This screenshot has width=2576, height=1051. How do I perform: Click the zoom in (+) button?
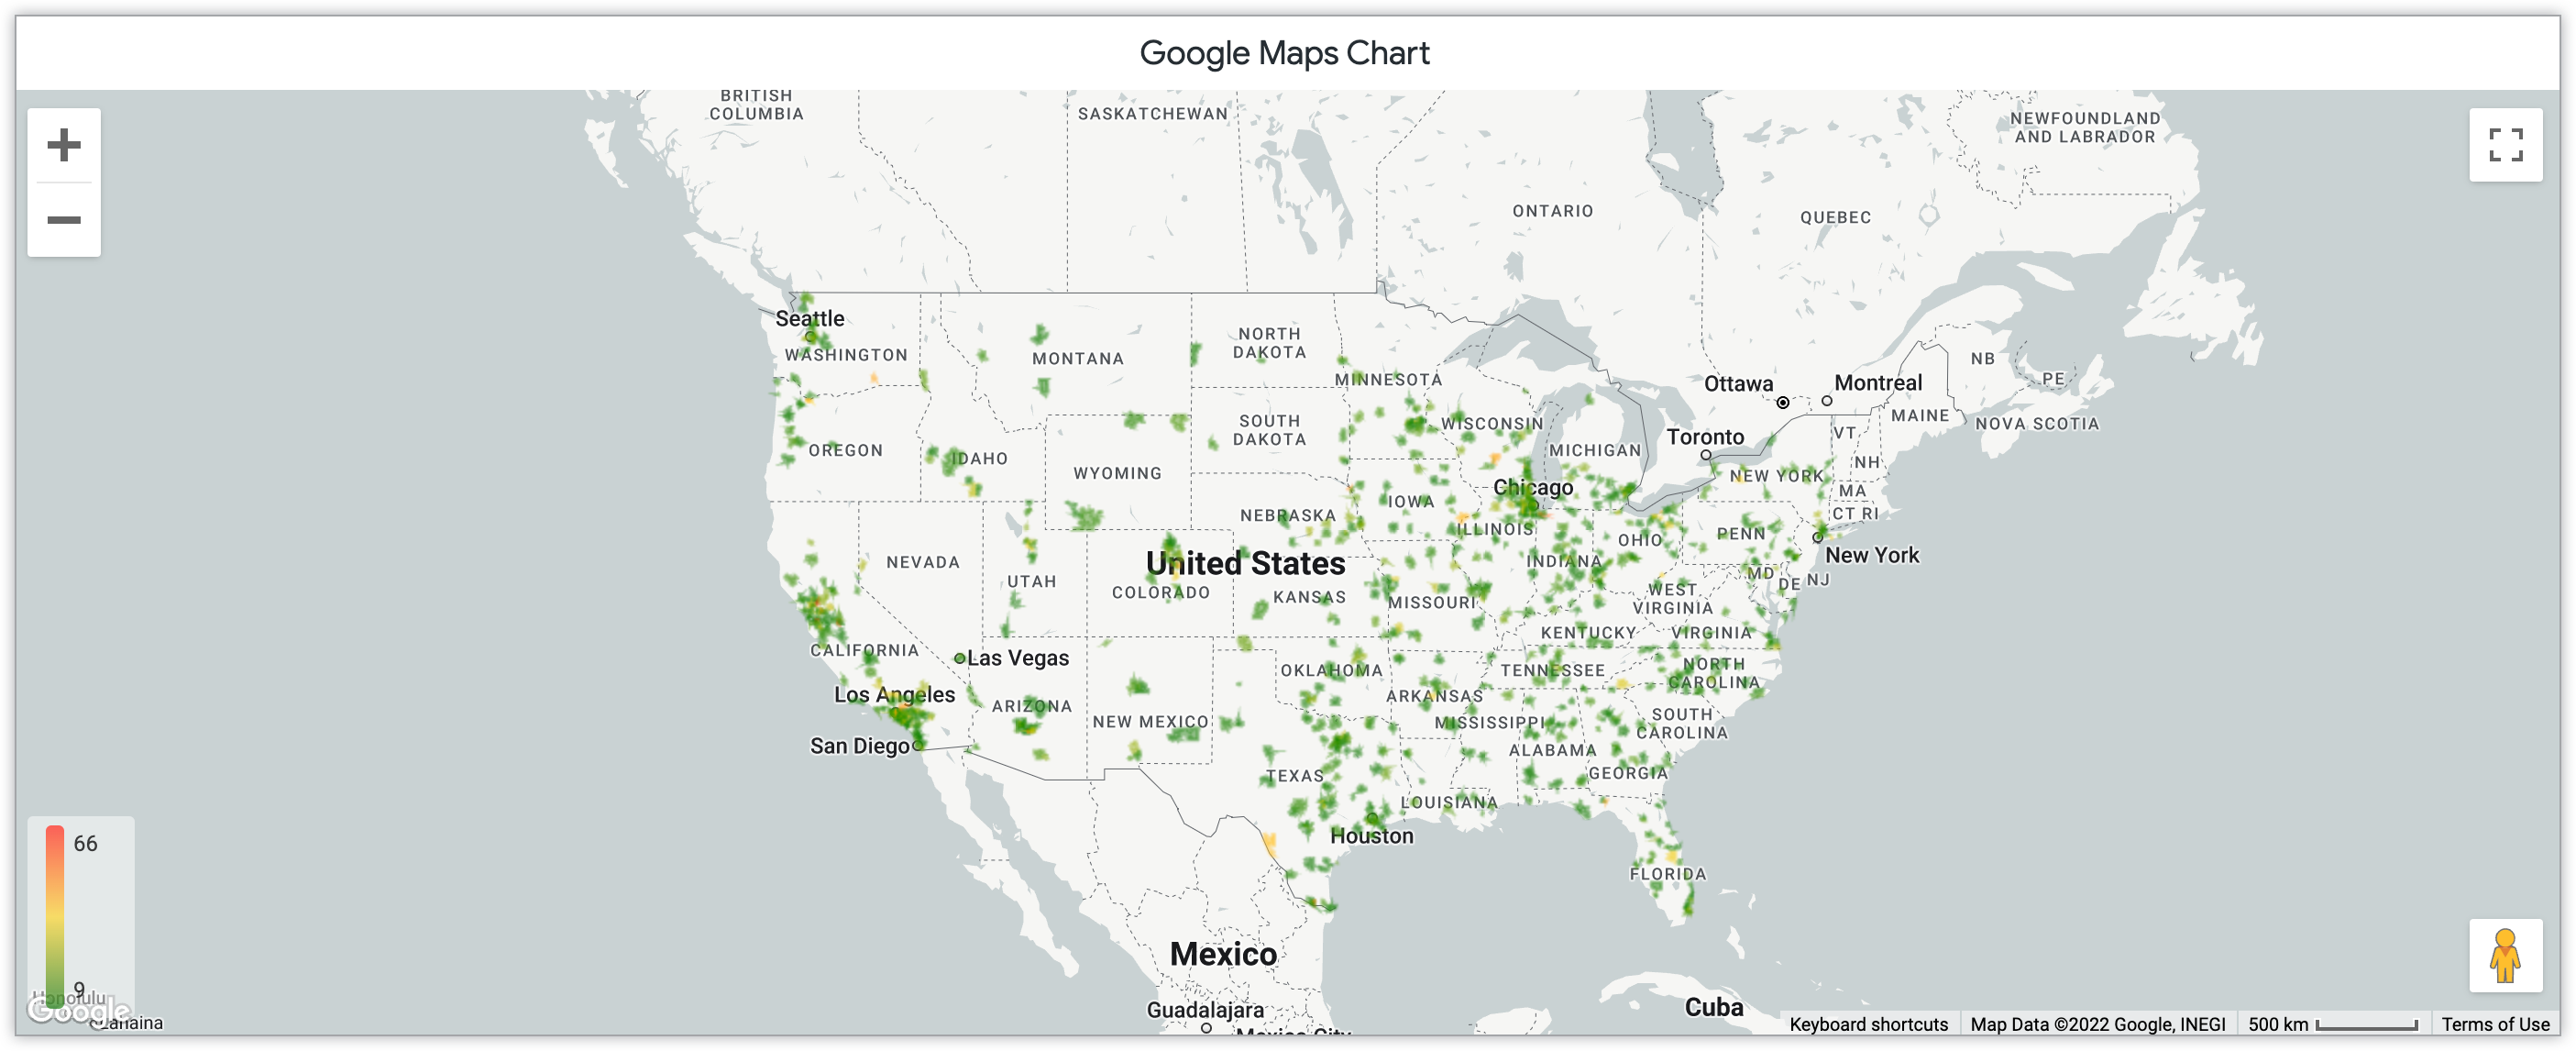pos(66,145)
